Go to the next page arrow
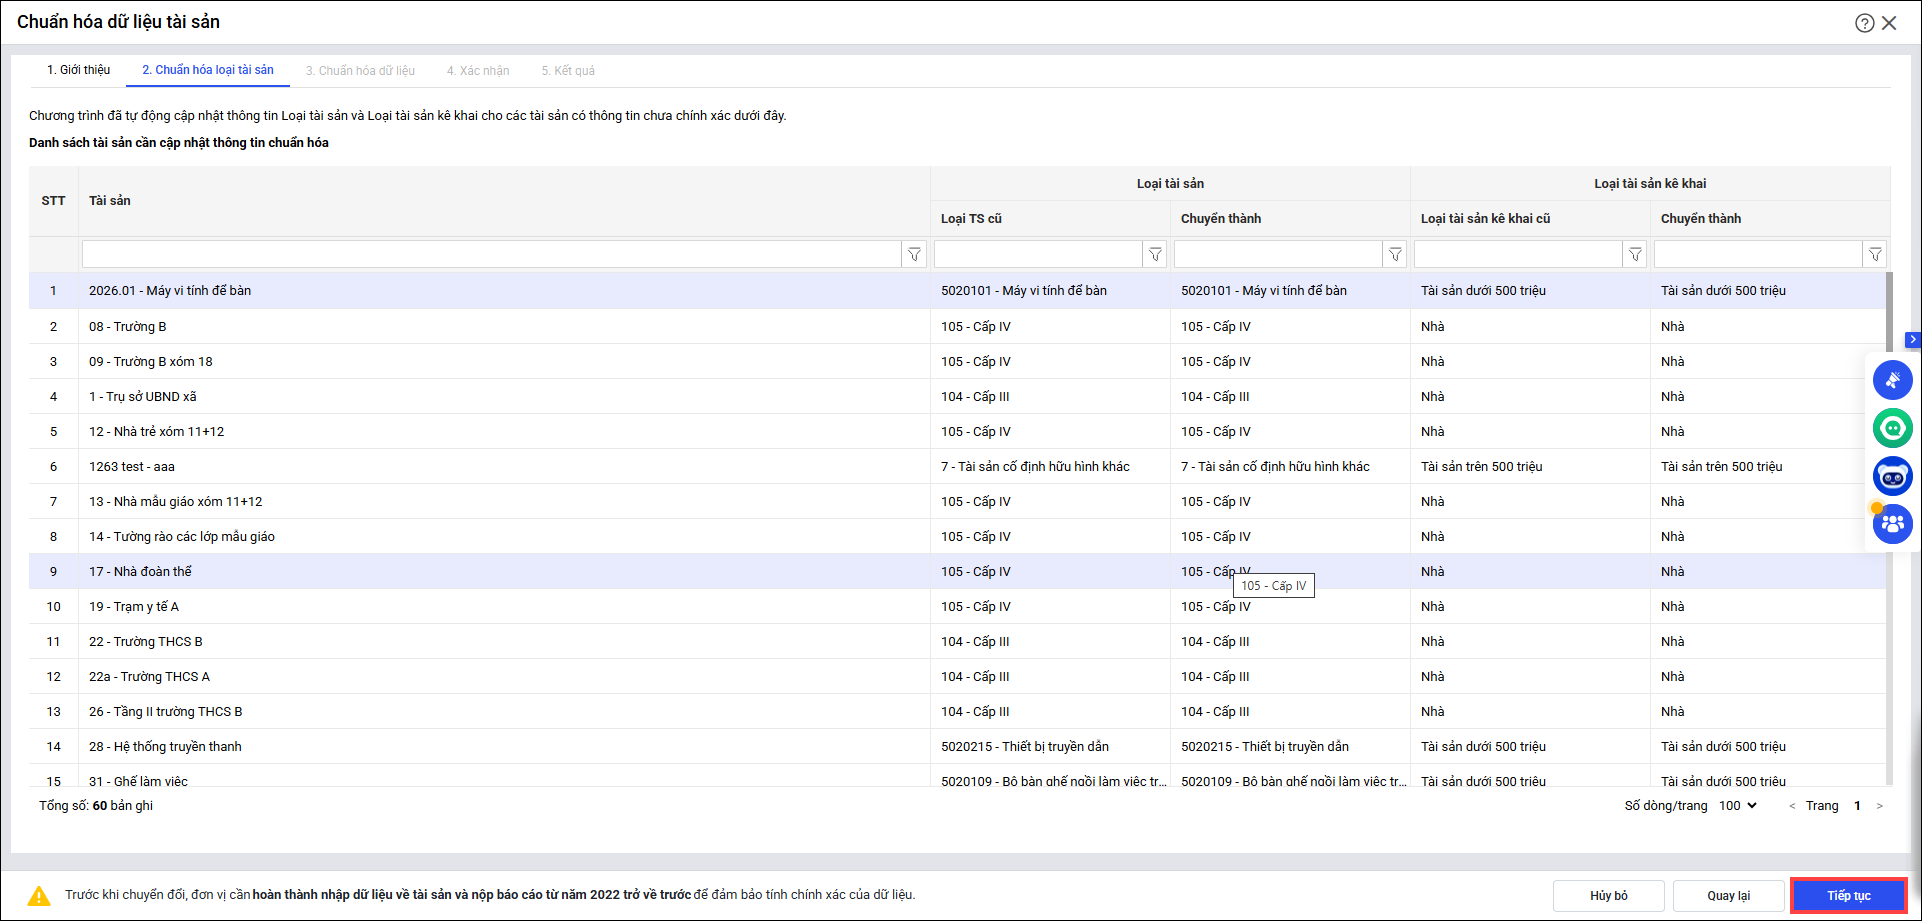 (1880, 806)
